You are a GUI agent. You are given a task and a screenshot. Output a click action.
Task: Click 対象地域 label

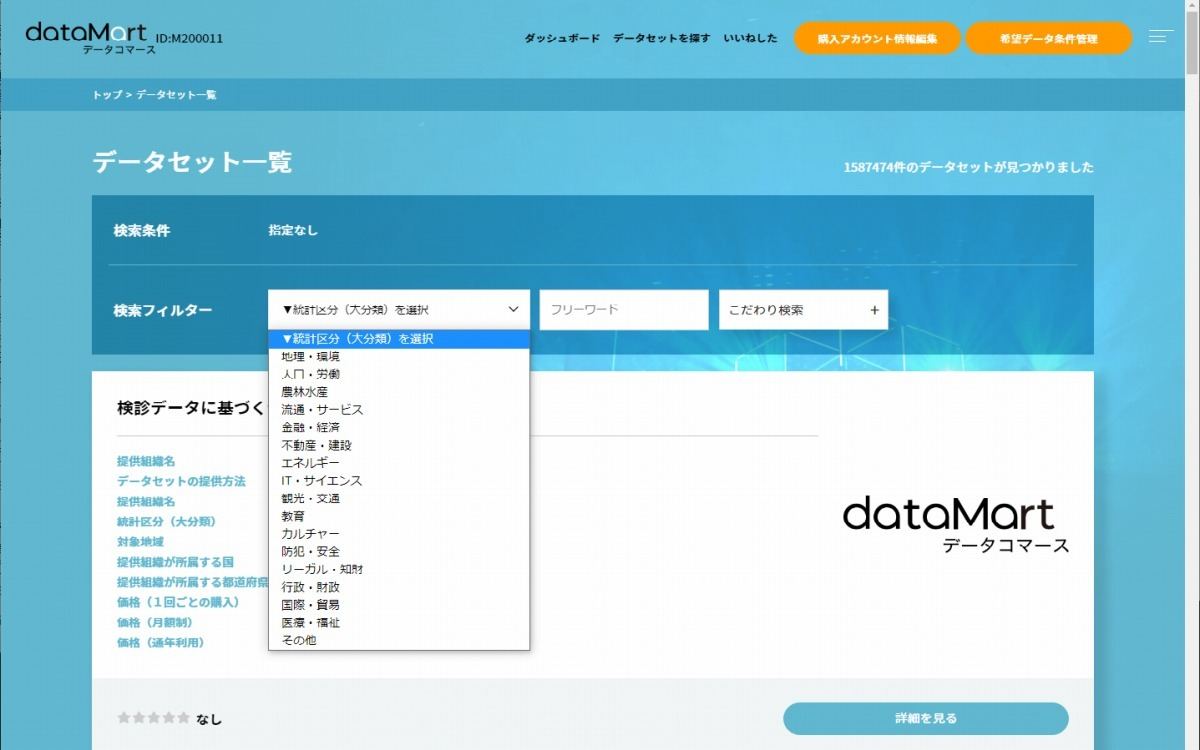click(141, 541)
